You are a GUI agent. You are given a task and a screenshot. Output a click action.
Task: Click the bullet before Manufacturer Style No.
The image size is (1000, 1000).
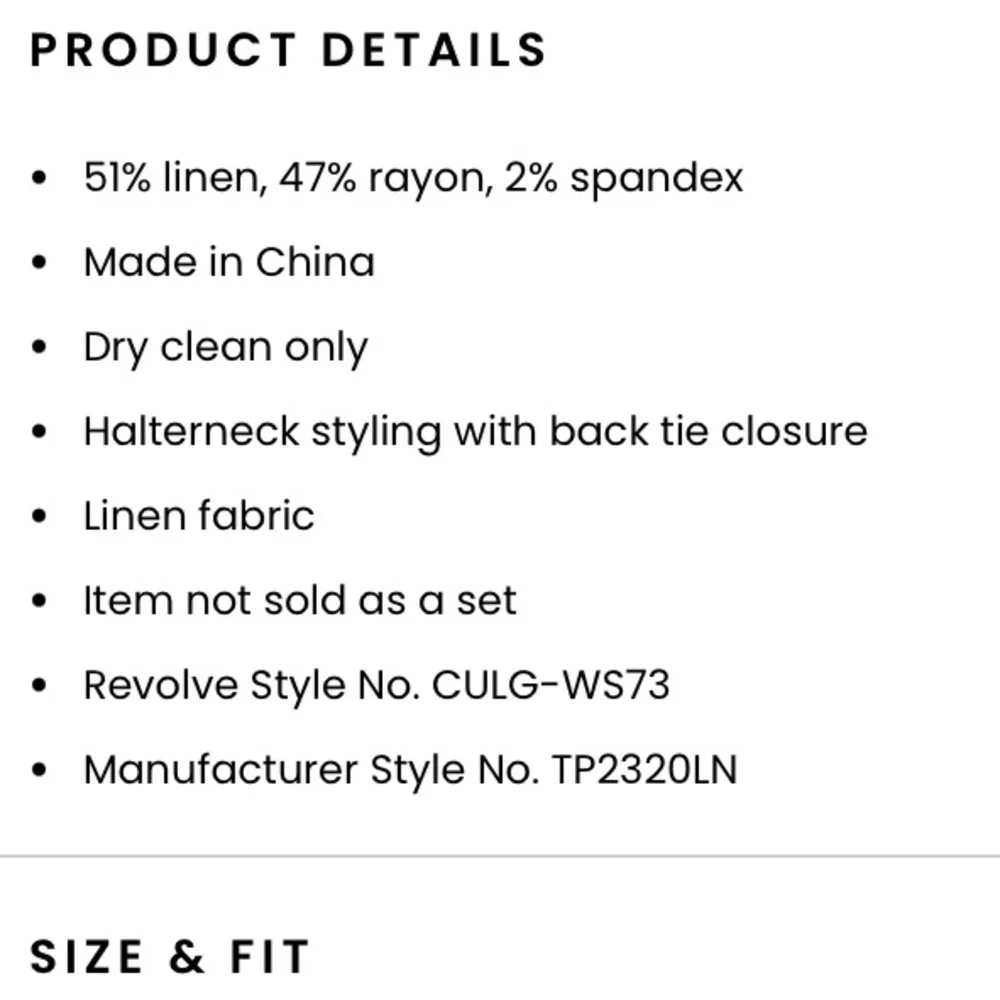point(39,770)
